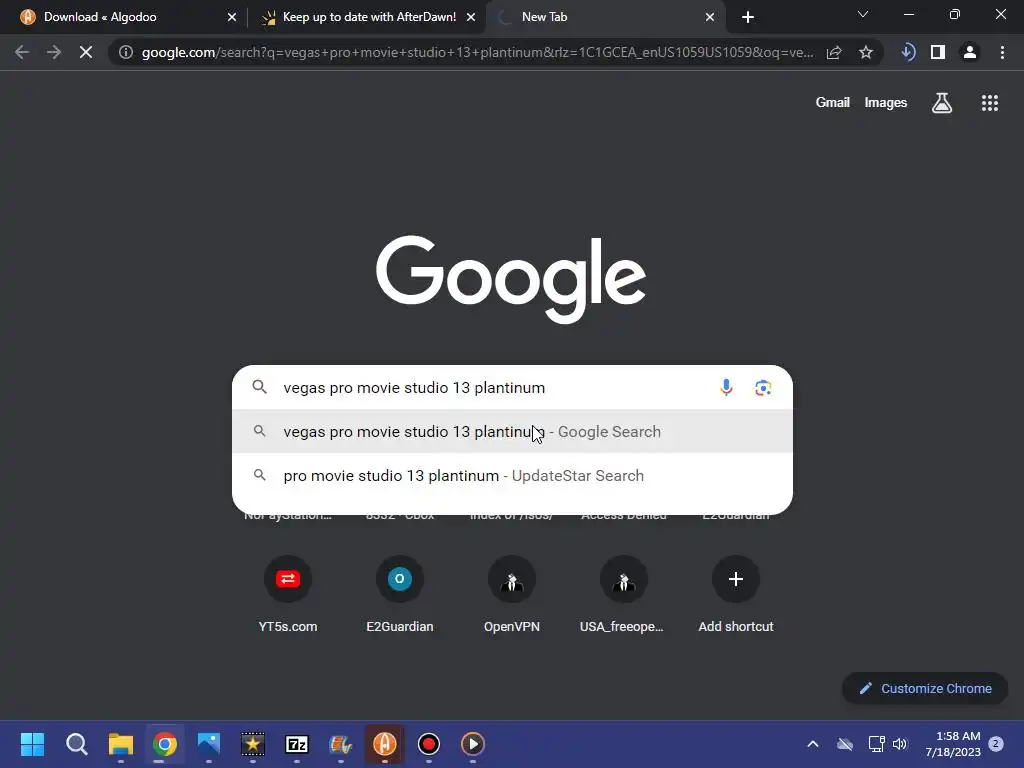Open the cloud sync tray icon
The image size is (1024, 768).
click(x=845, y=744)
